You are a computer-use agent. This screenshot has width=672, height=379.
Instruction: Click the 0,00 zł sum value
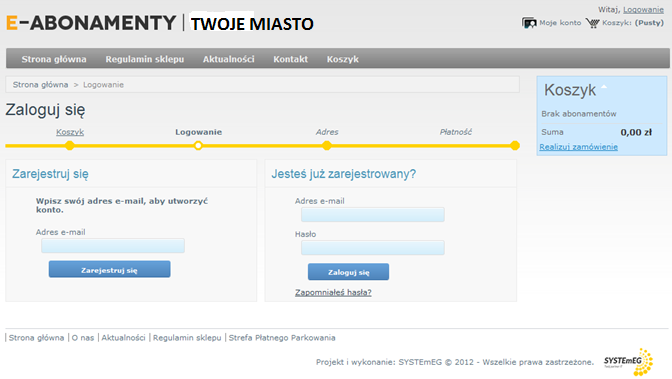coord(636,132)
